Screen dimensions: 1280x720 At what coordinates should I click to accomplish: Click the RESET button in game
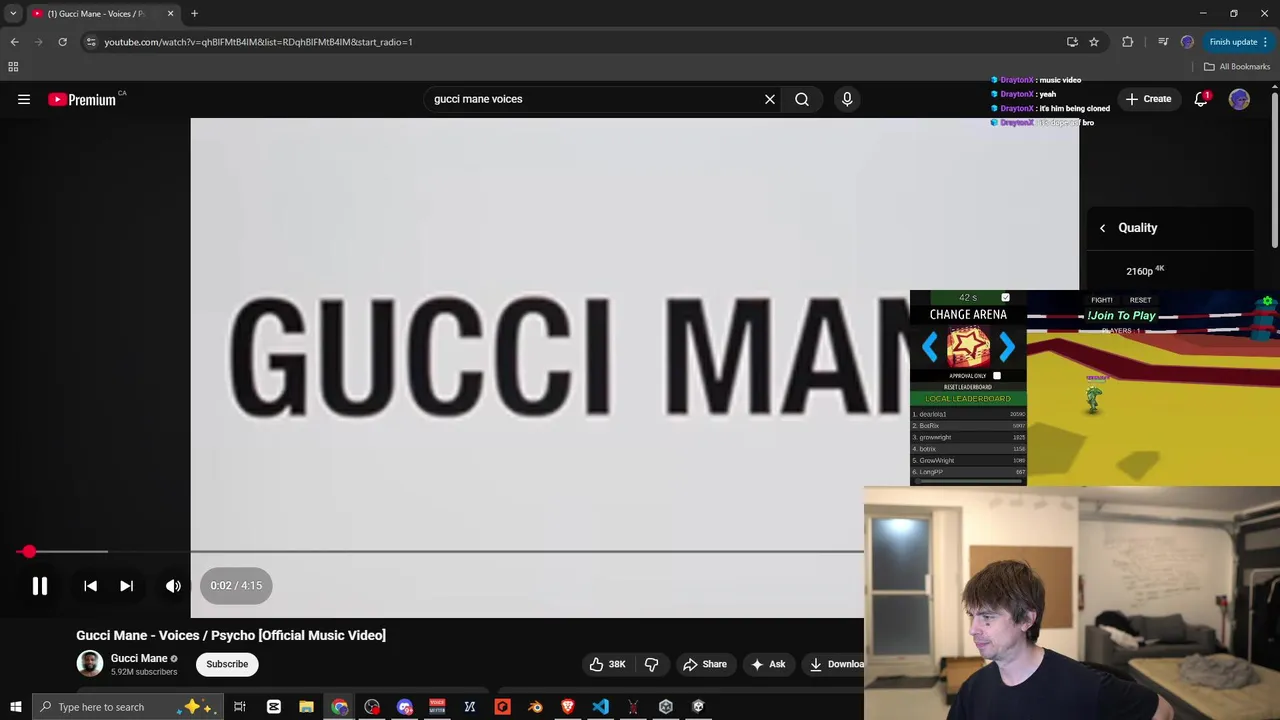[x=1140, y=300]
